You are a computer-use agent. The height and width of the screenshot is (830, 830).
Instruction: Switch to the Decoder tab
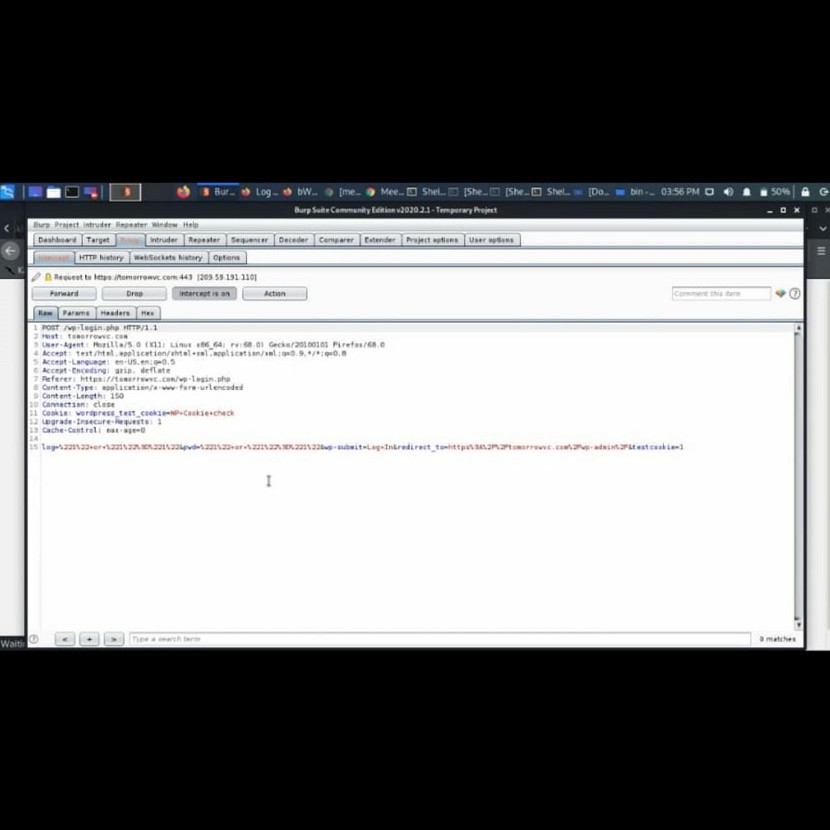point(293,240)
